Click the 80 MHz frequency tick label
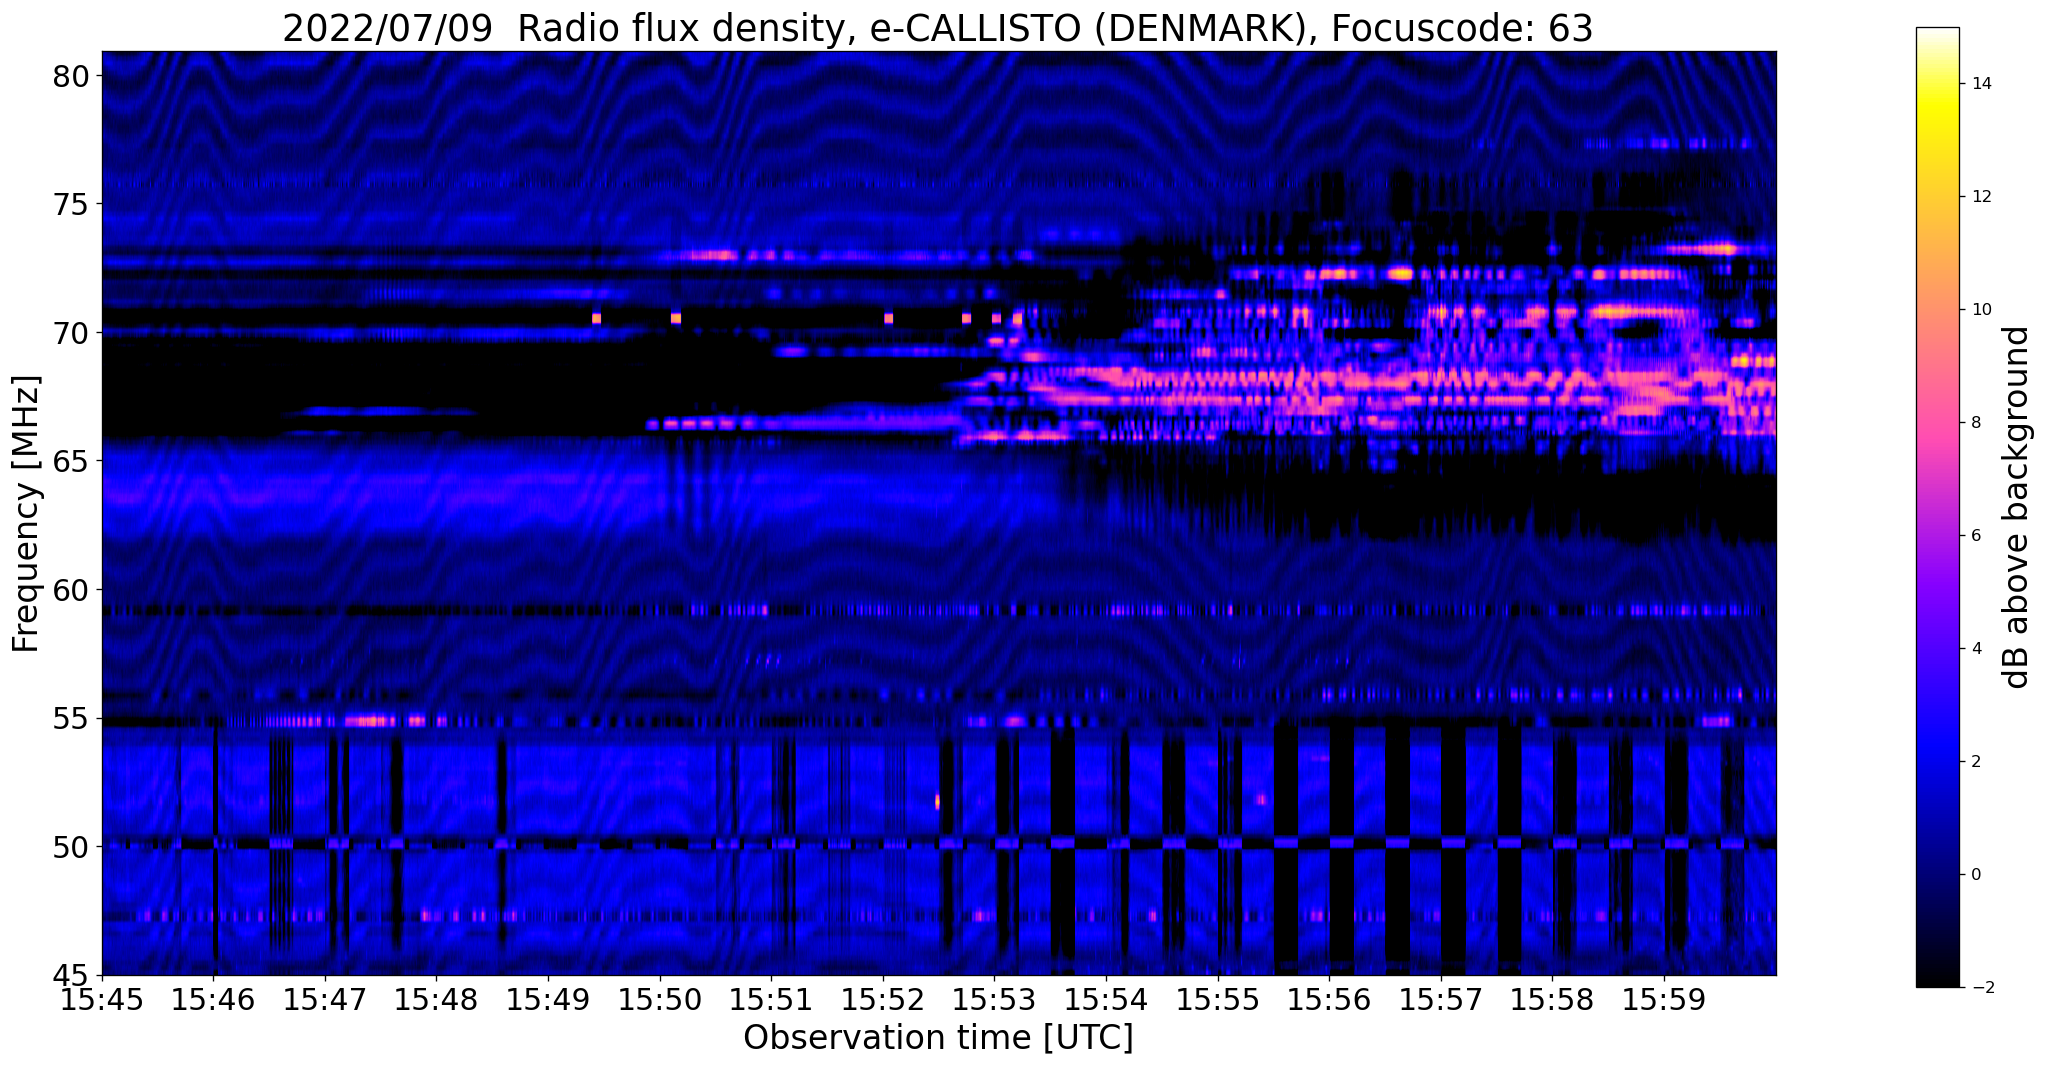This screenshot has height=1067, width=2047. coord(71,76)
